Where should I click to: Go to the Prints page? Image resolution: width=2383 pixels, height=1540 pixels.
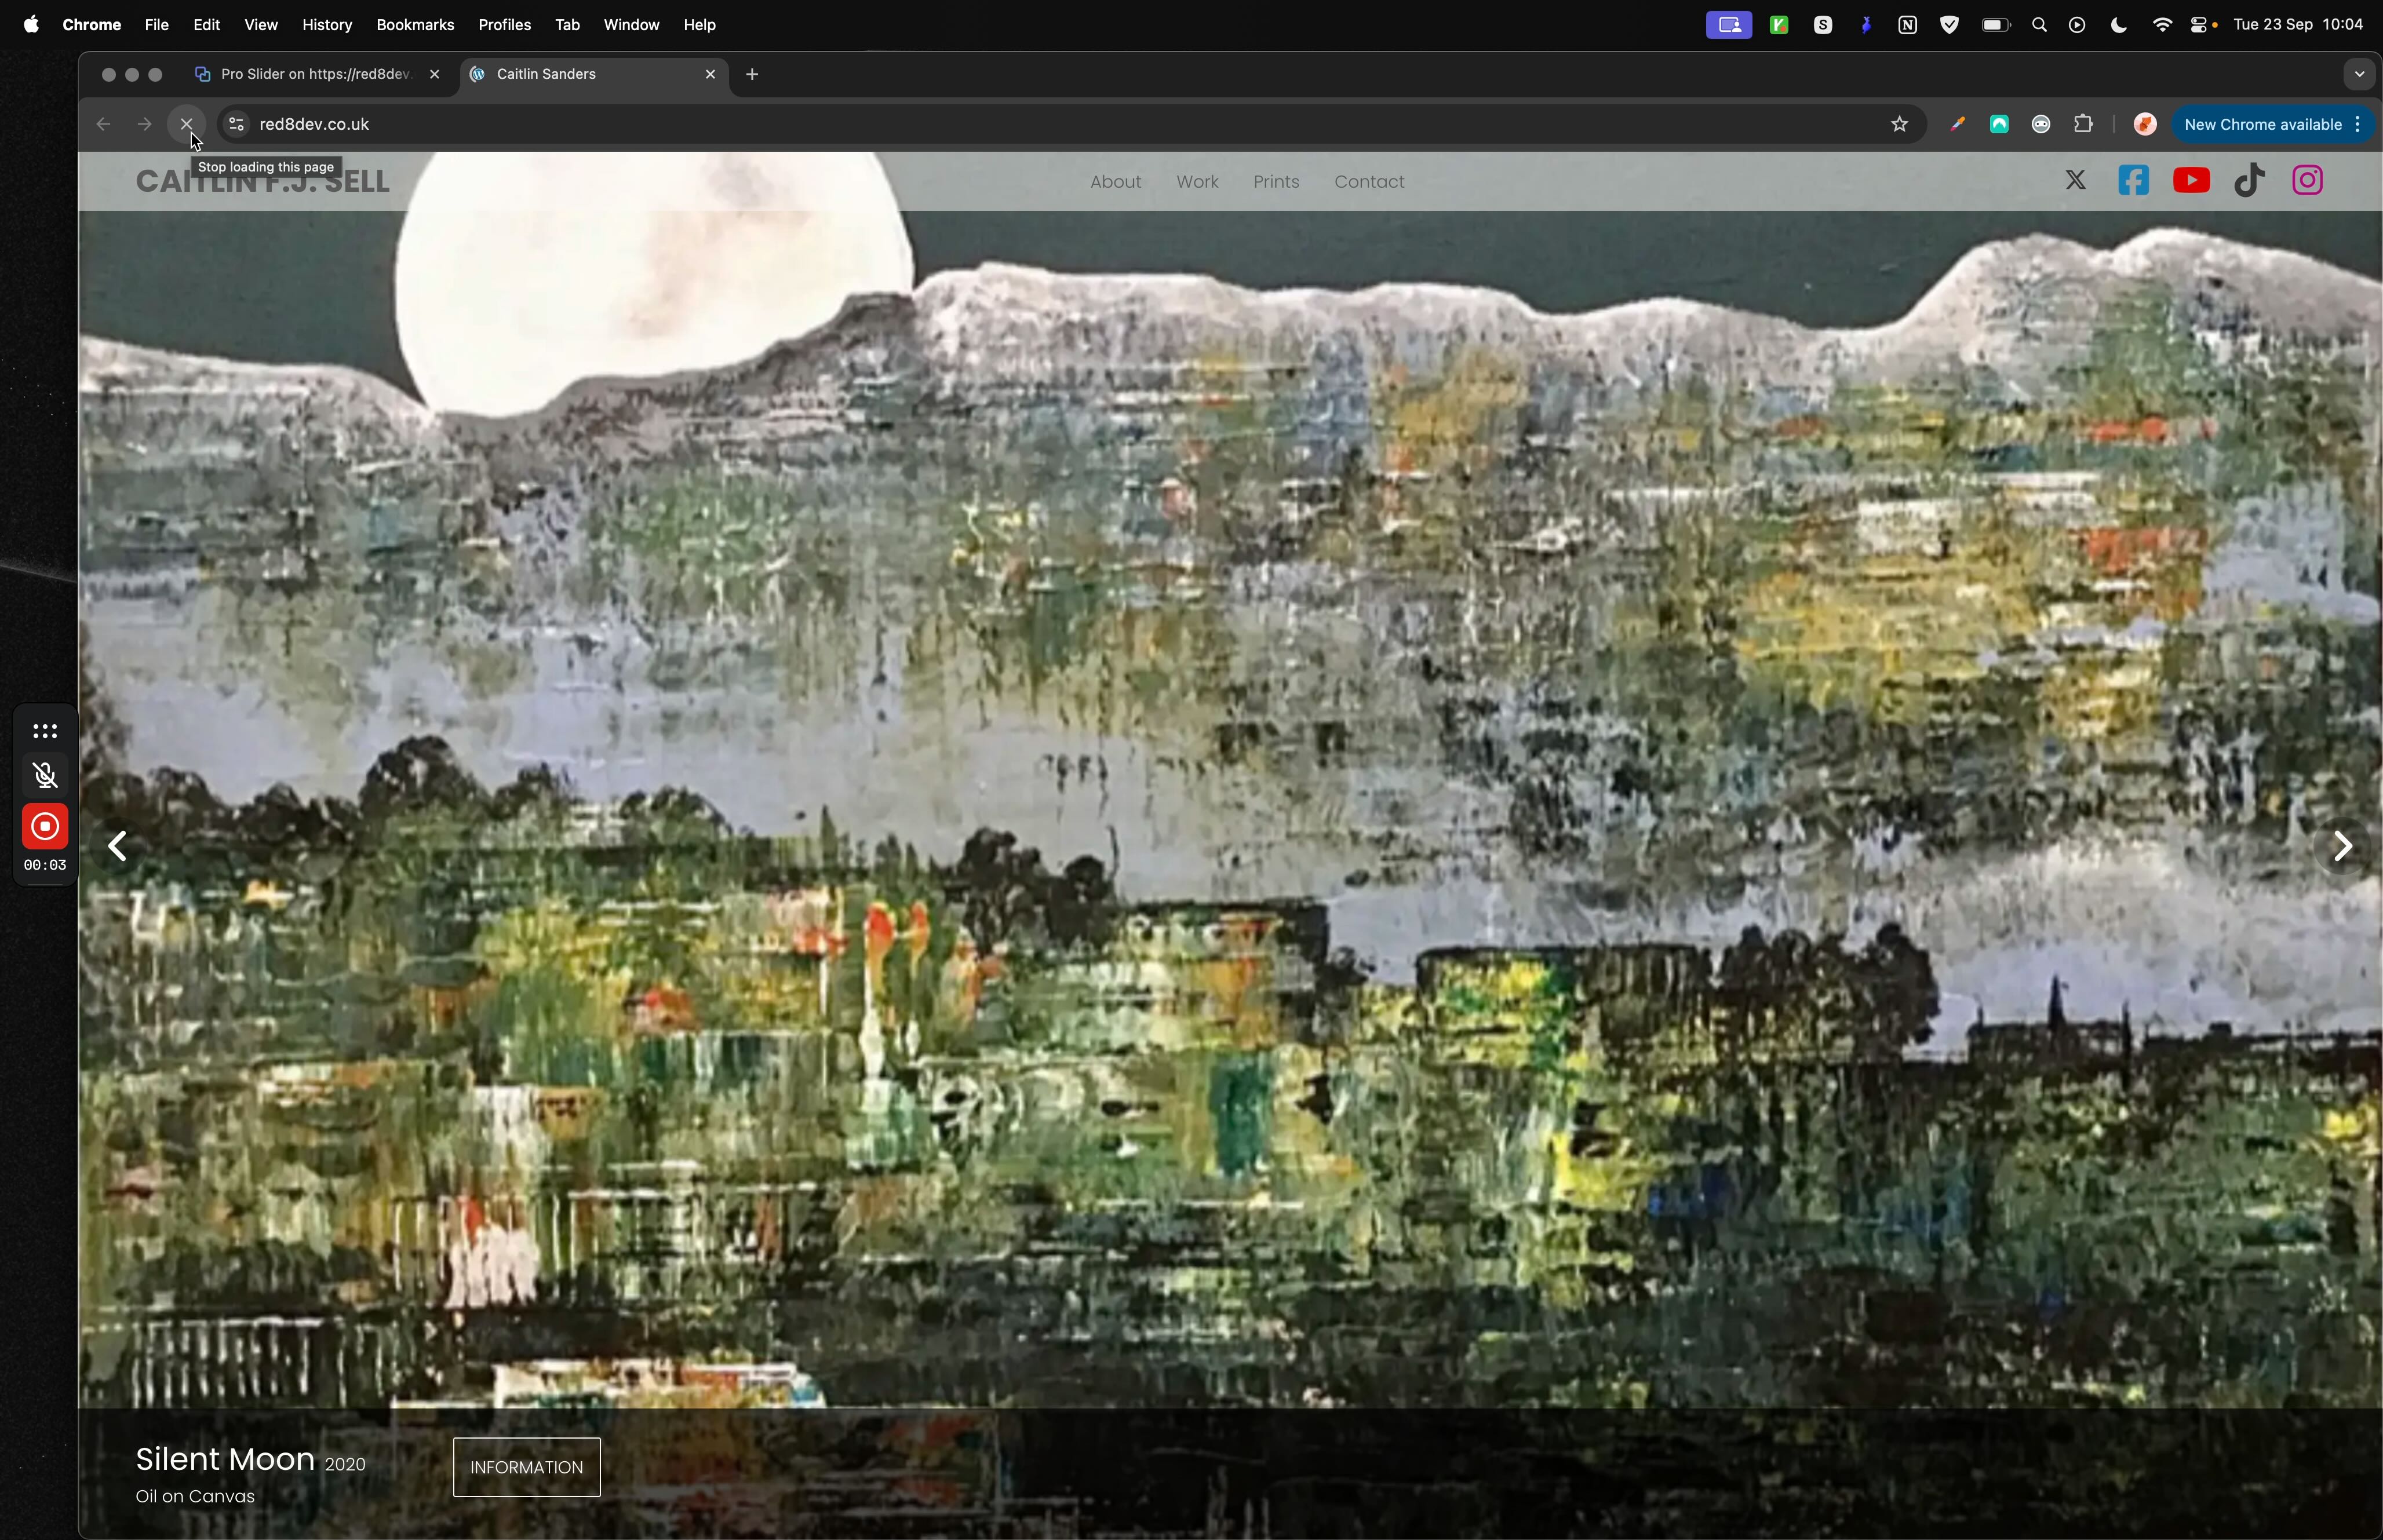coord(1276,182)
